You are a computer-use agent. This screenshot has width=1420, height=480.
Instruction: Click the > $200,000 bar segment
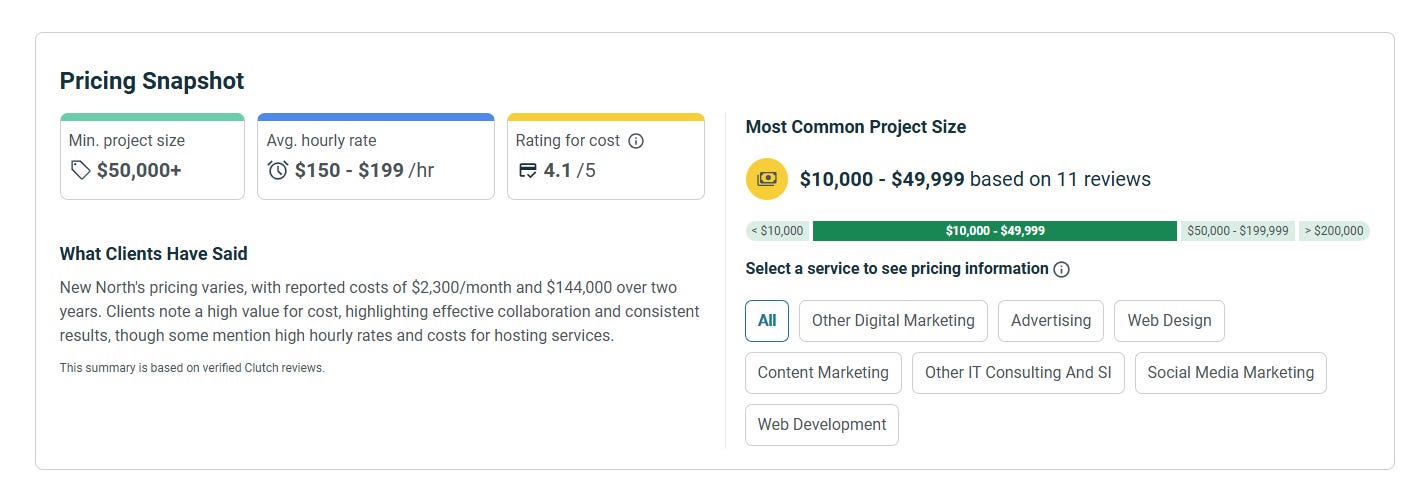pyautogui.click(x=1334, y=231)
